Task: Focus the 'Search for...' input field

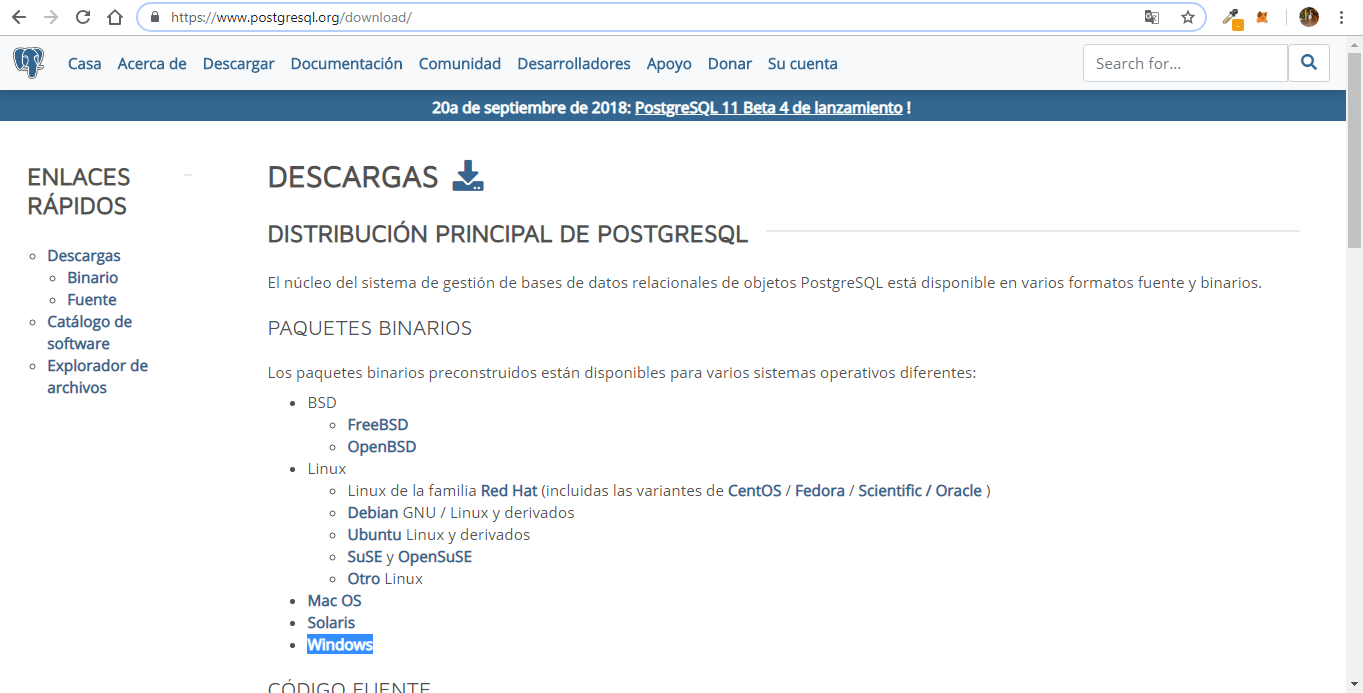Action: pos(1185,63)
